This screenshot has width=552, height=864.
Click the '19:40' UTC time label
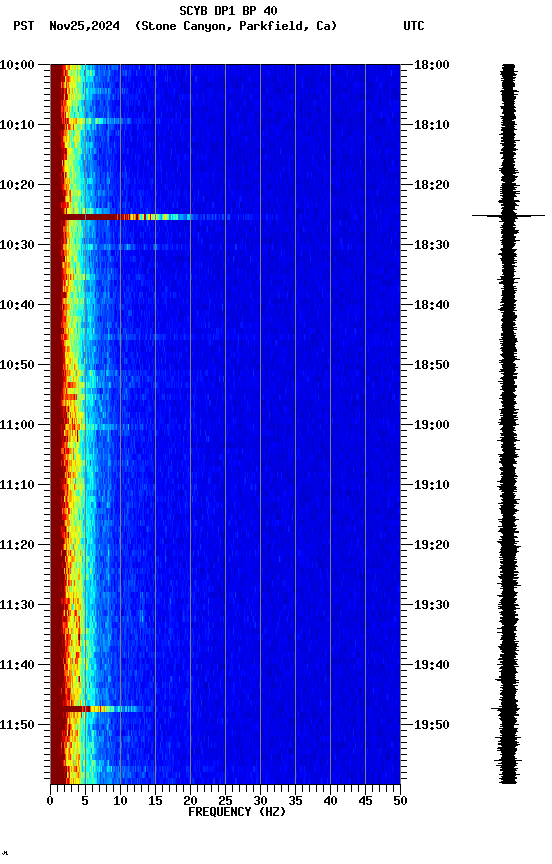(x=432, y=666)
